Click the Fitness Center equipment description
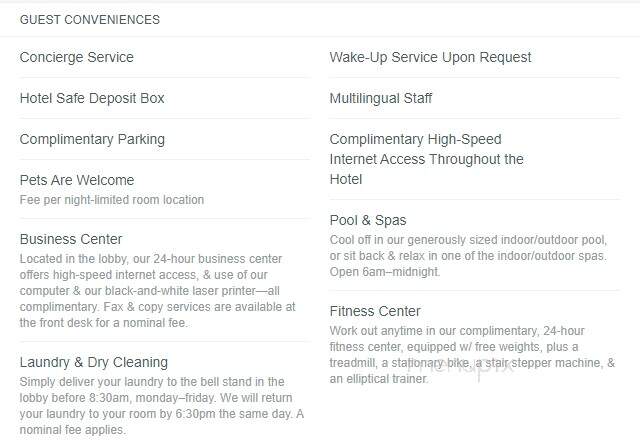 click(472, 355)
